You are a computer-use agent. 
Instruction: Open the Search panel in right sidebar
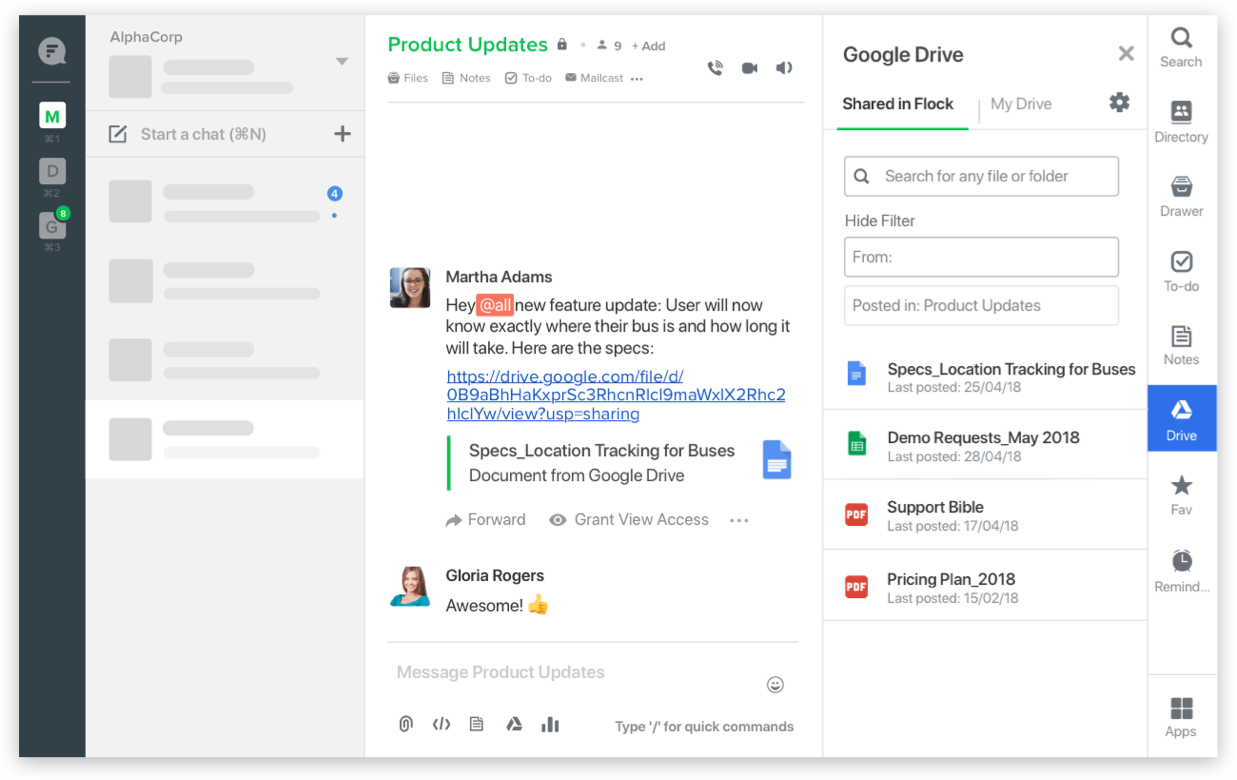point(1181,47)
